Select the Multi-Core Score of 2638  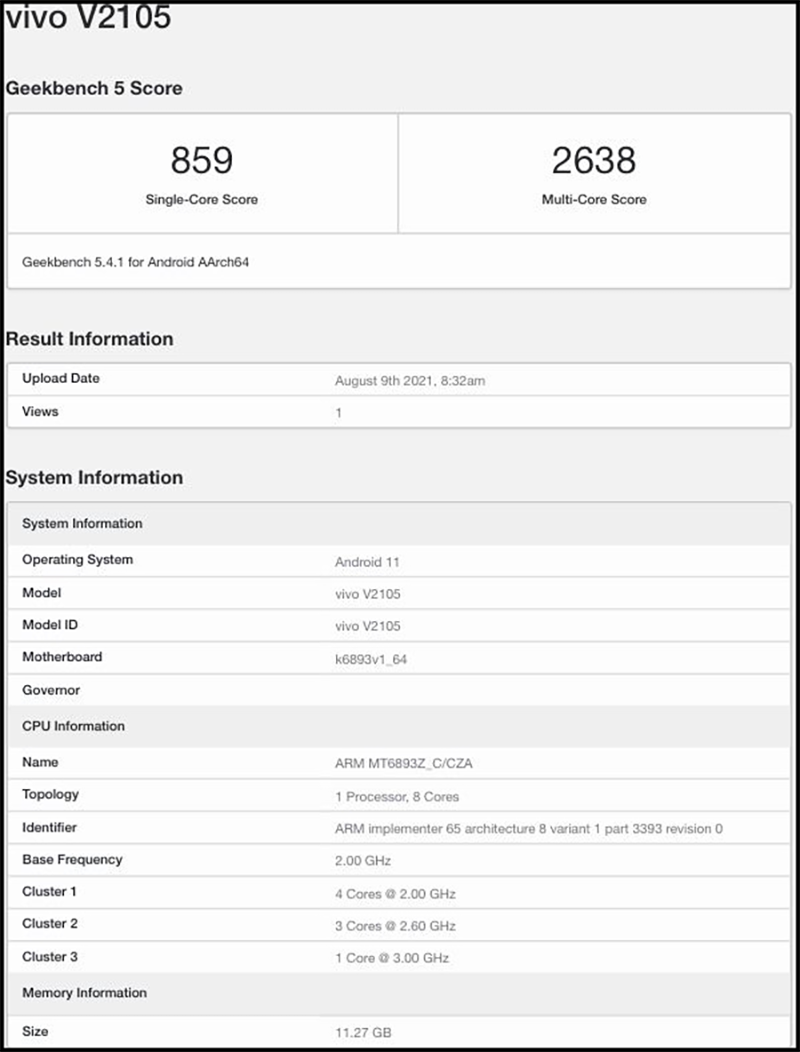pyautogui.click(x=594, y=160)
